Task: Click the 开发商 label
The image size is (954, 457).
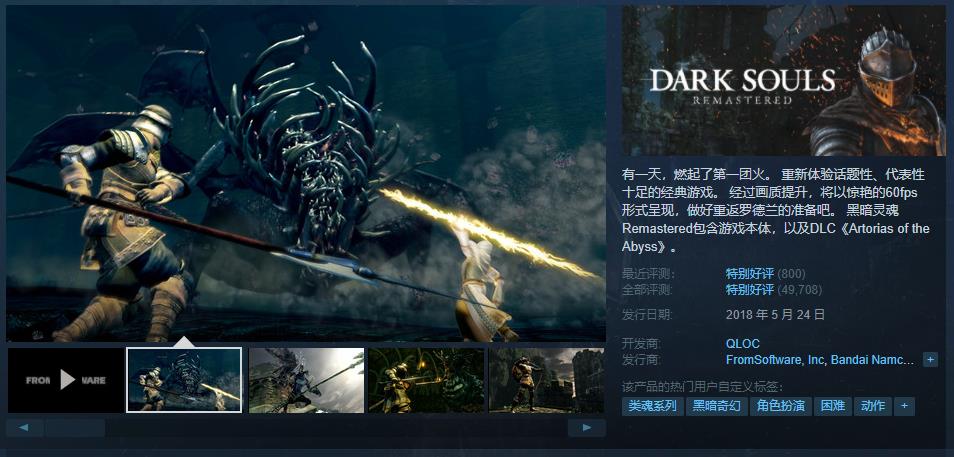Action: pyautogui.click(x=641, y=344)
